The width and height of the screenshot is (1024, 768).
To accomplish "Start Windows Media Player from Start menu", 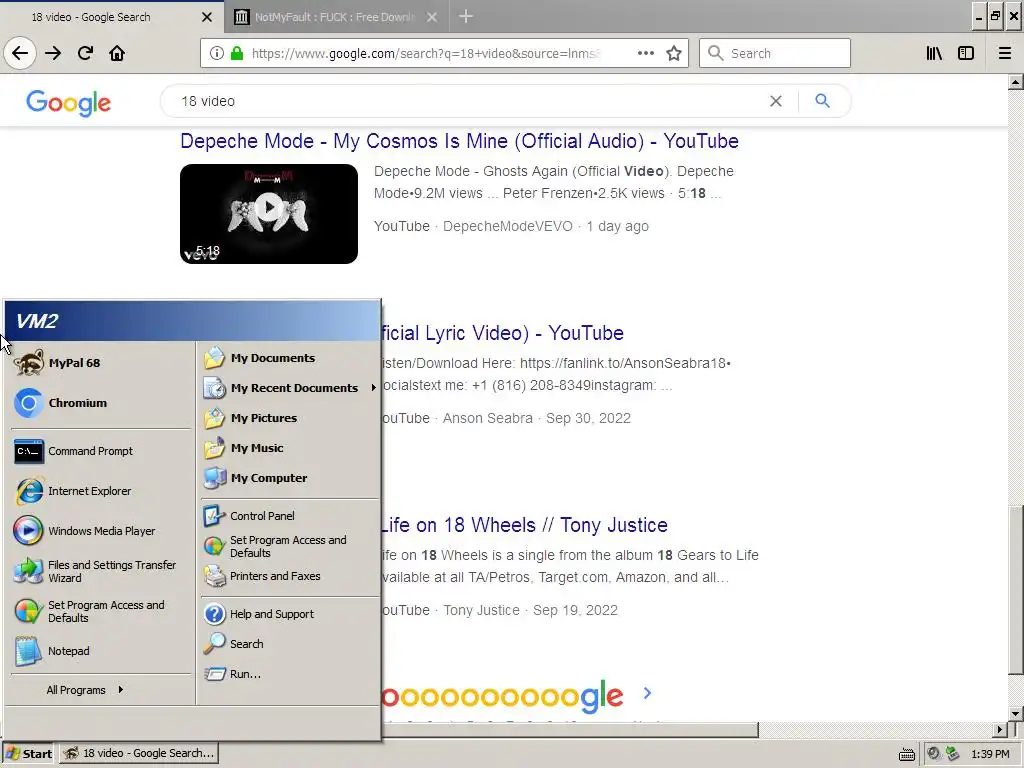I will coord(100,531).
